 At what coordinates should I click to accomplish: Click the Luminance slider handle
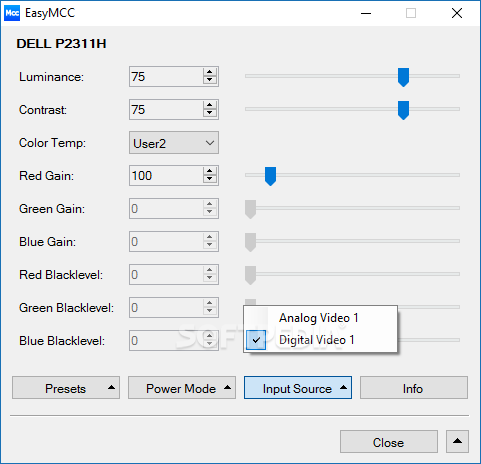[x=403, y=77]
